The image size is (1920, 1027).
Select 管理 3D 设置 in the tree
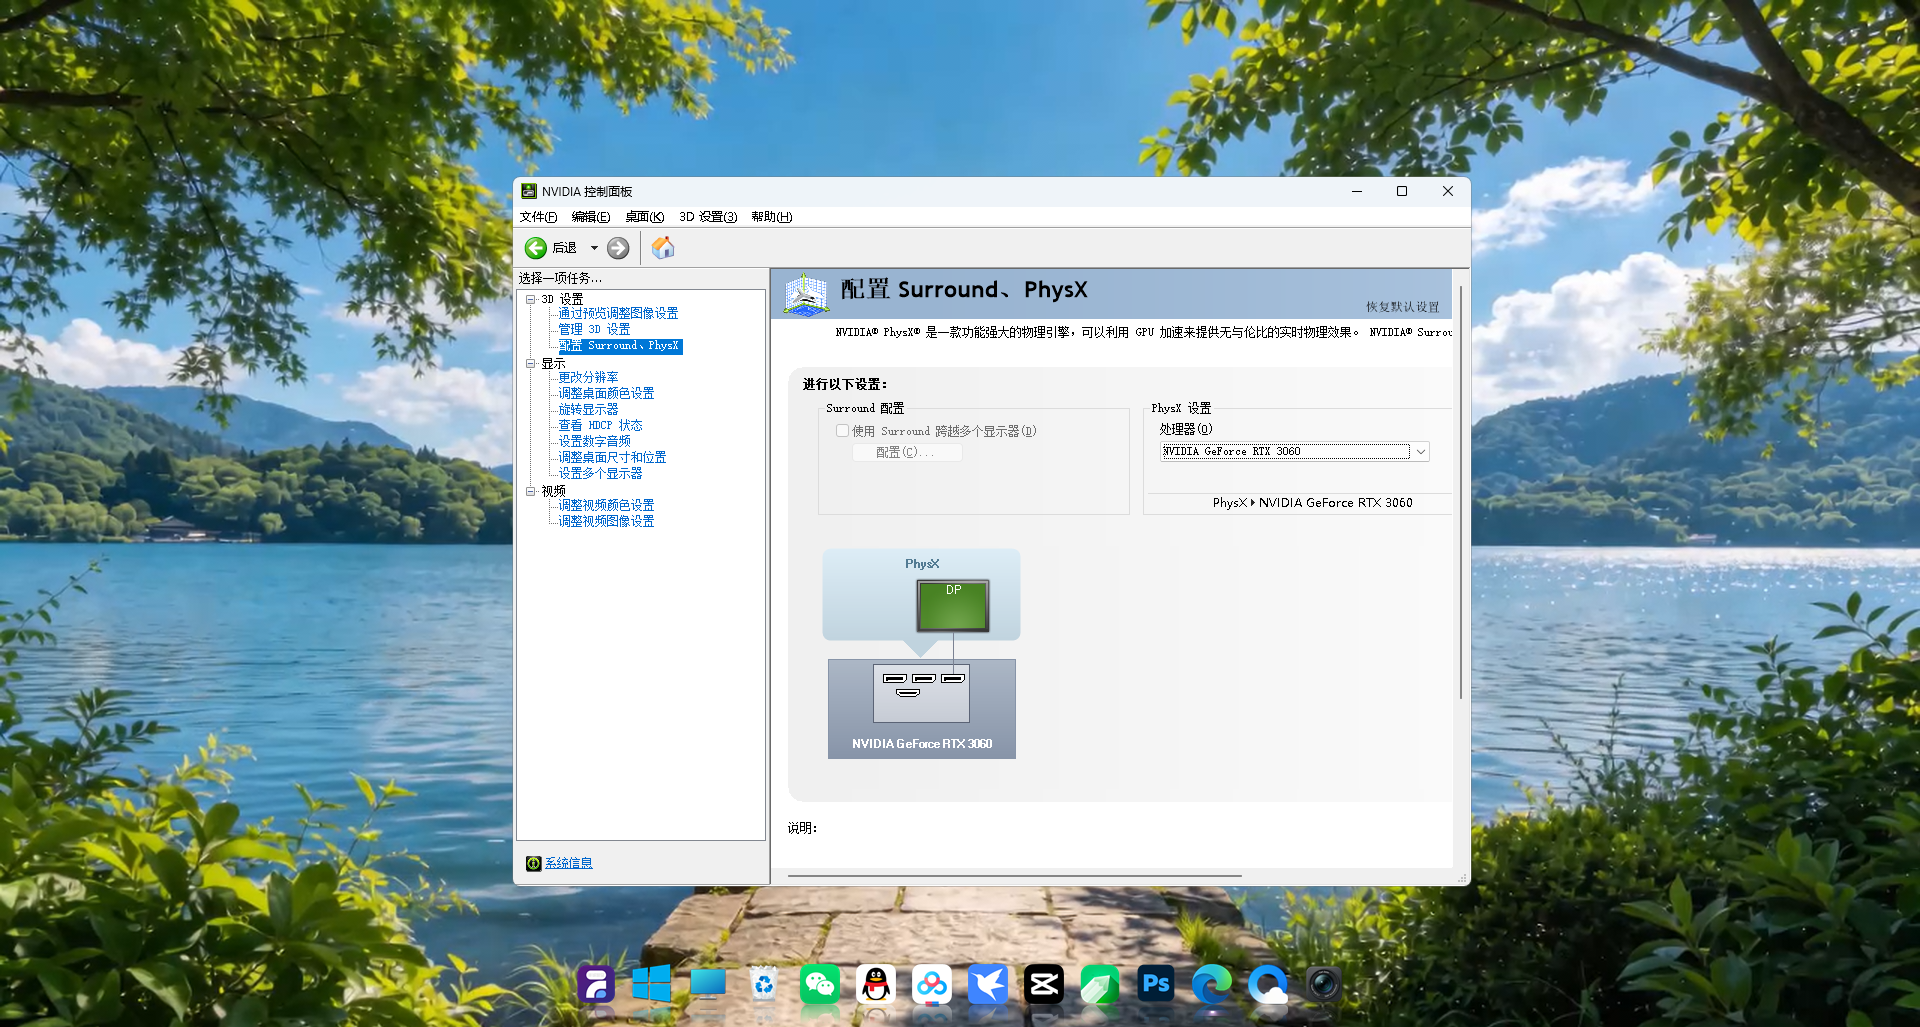click(x=594, y=329)
